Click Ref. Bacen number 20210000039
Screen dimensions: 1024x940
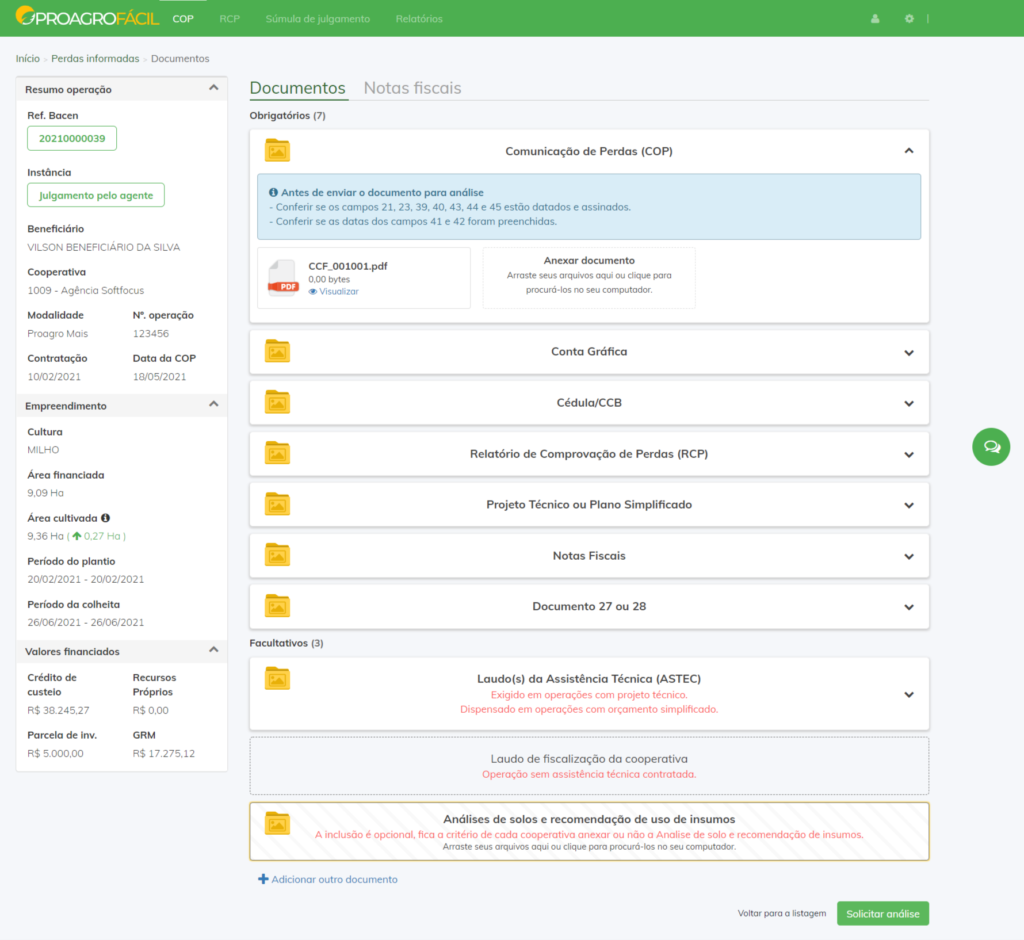click(x=72, y=138)
